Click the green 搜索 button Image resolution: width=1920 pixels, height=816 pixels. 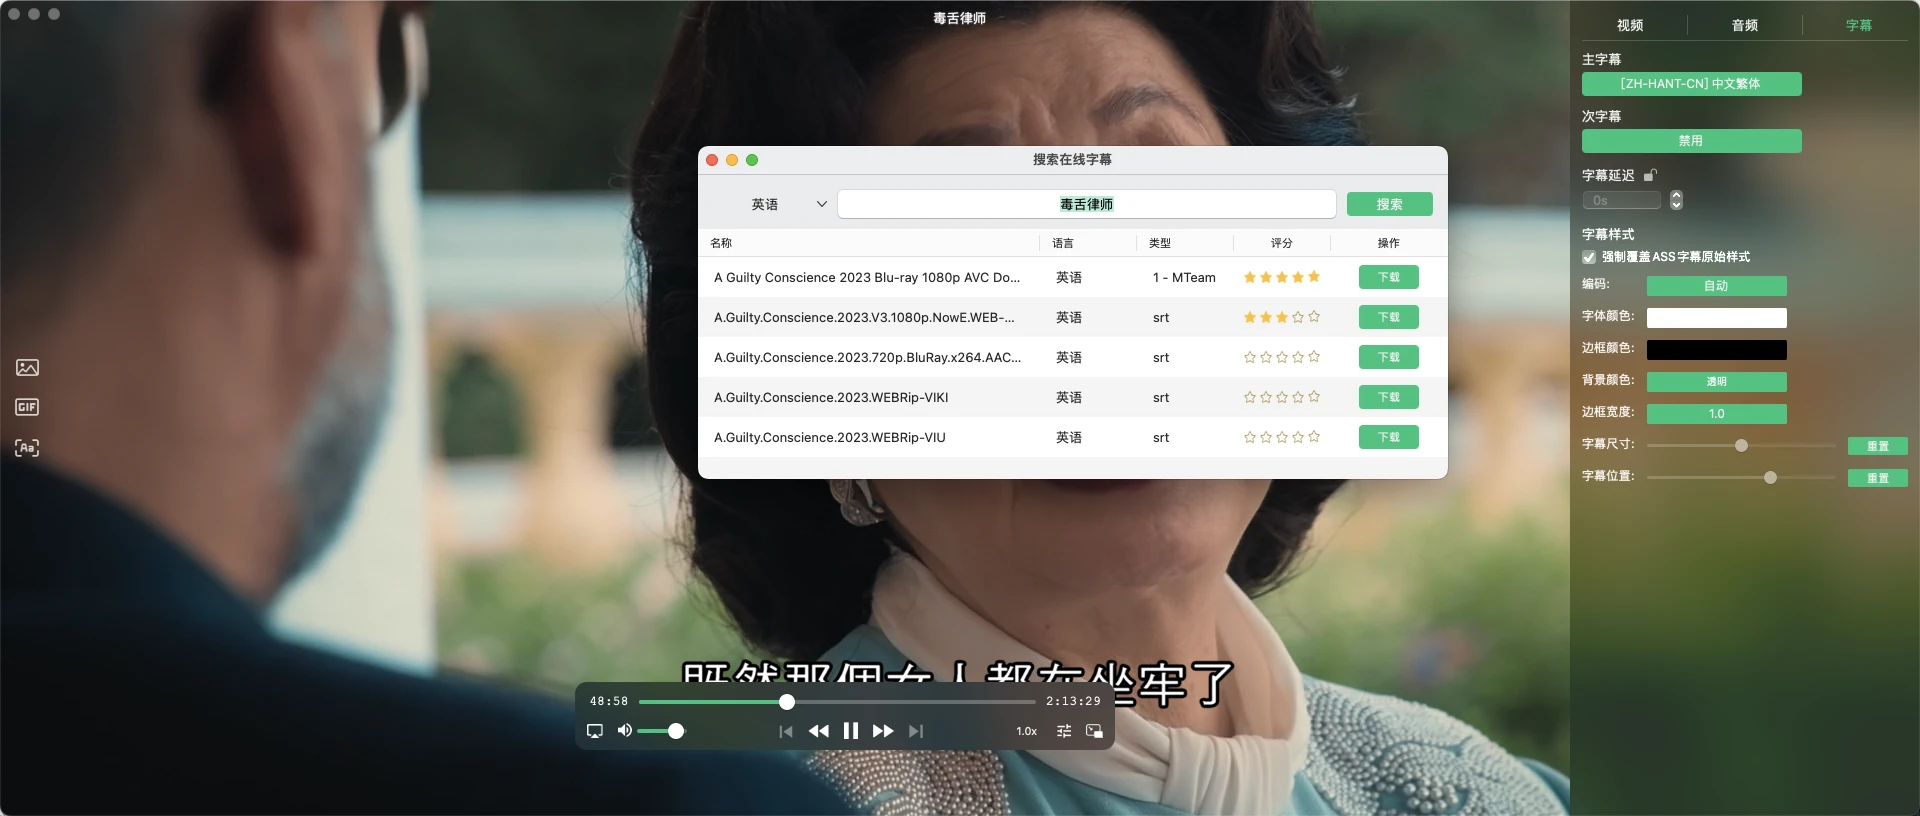click(1390, 204)
